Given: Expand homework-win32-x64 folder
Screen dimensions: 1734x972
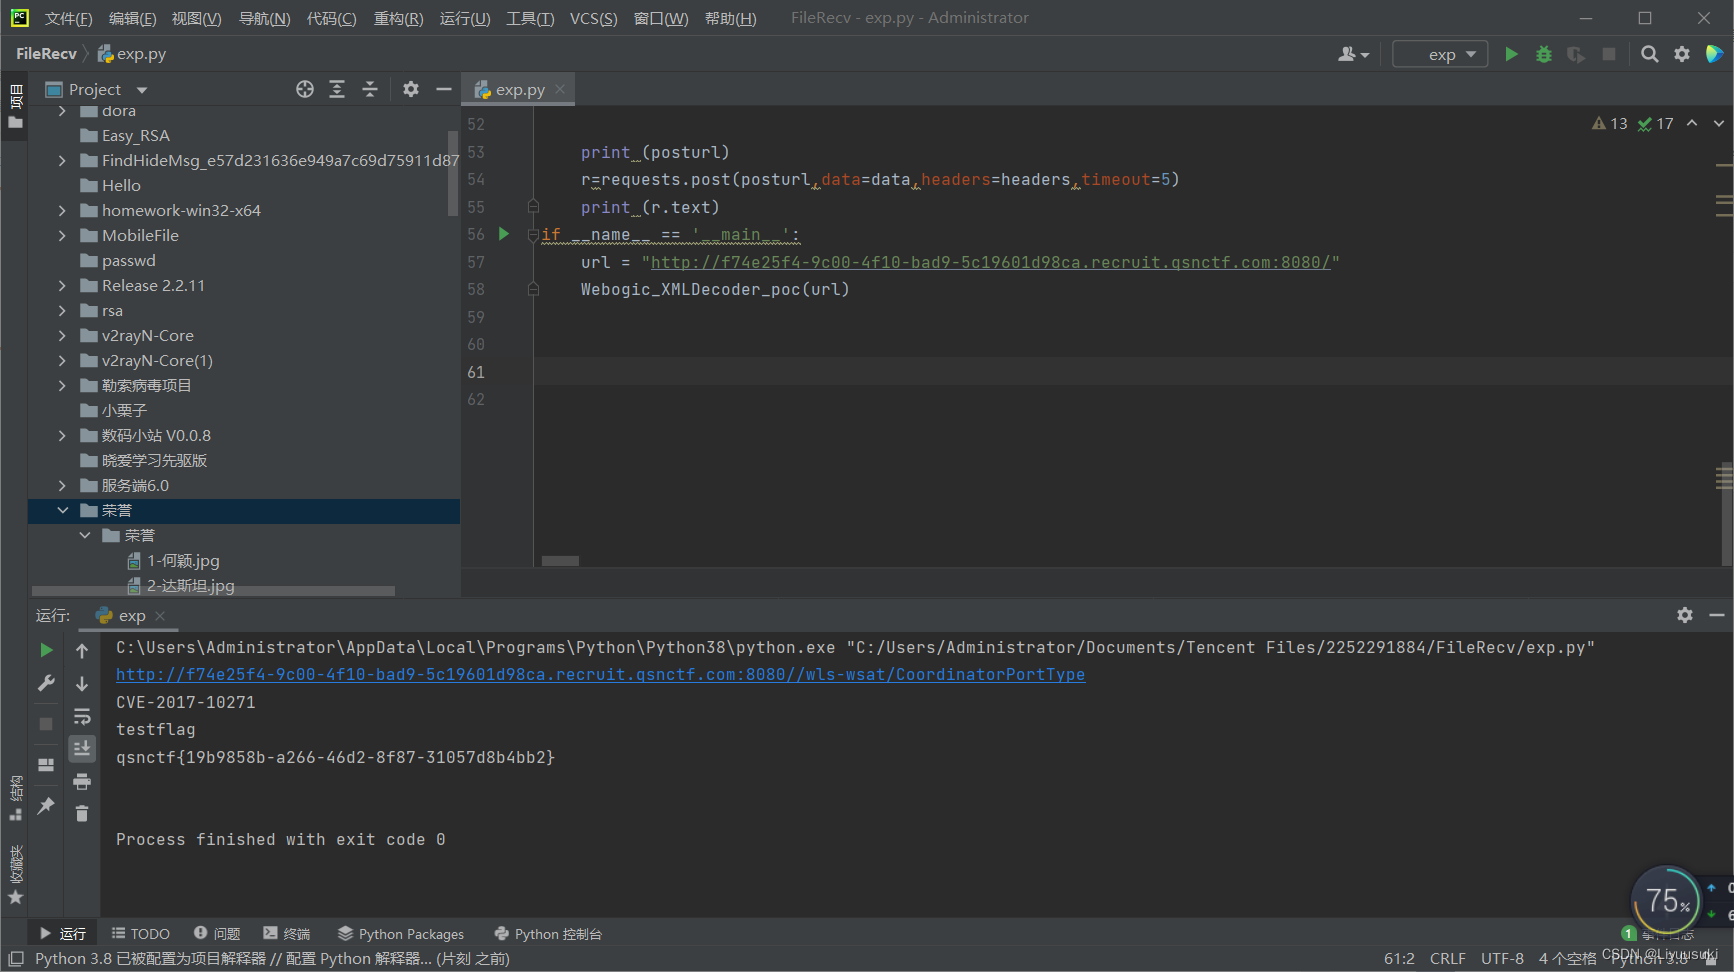Looking at the screenshot, I should click(62, 210).
